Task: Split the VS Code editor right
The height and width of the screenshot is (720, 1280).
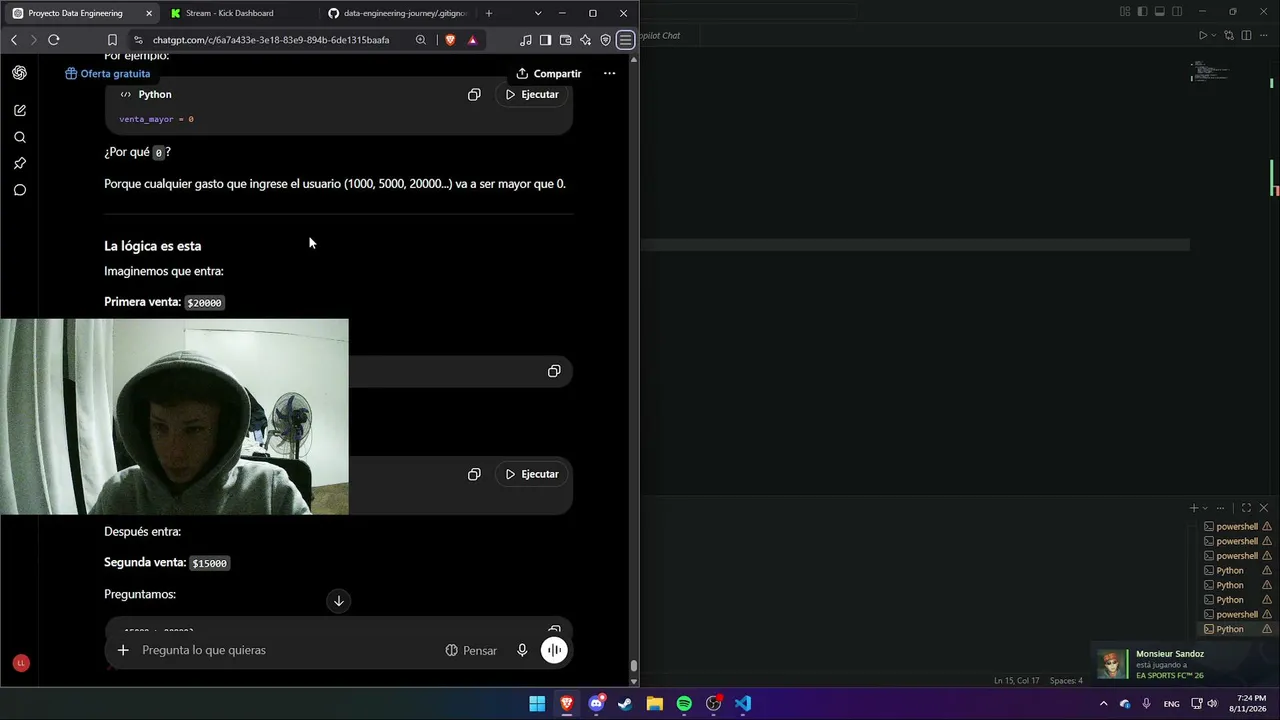Action: (x=1246, y=35)
